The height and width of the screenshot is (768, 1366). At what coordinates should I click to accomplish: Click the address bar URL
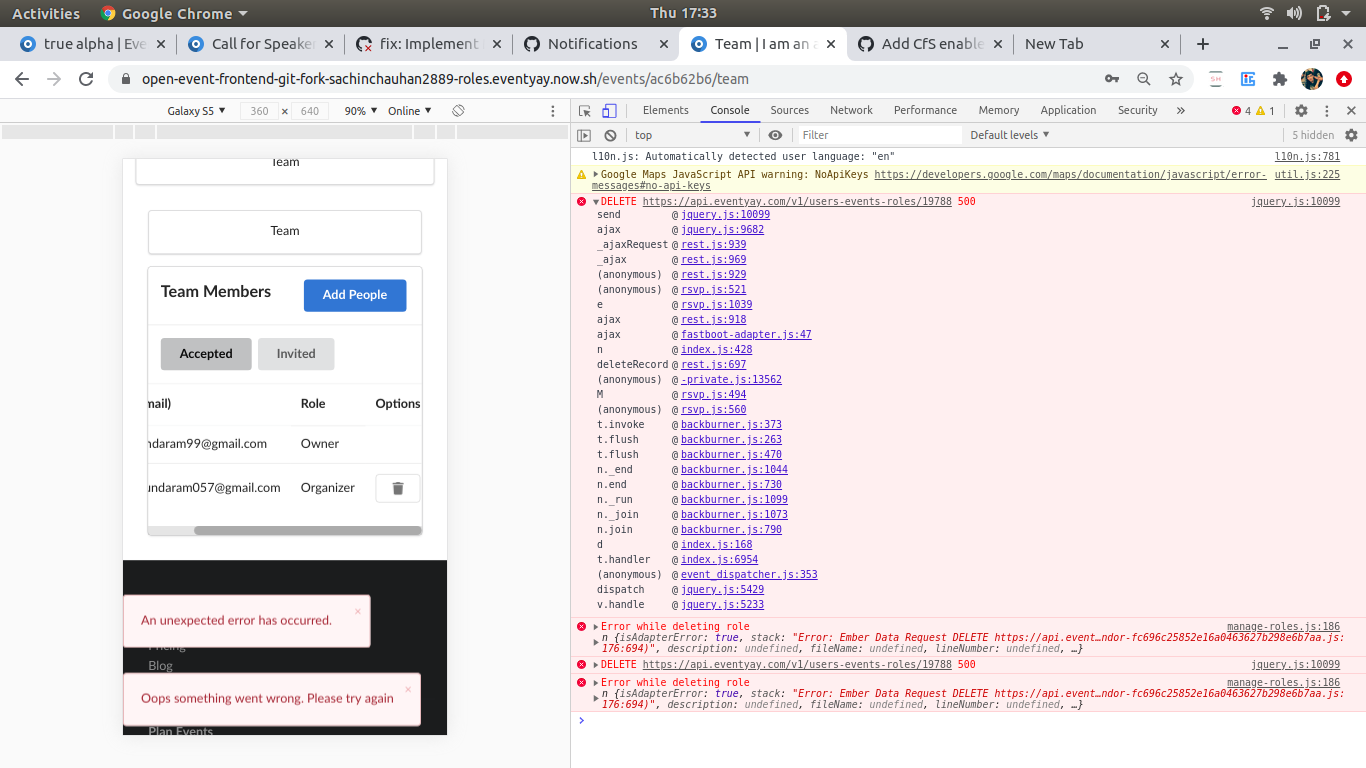point(445,79)
